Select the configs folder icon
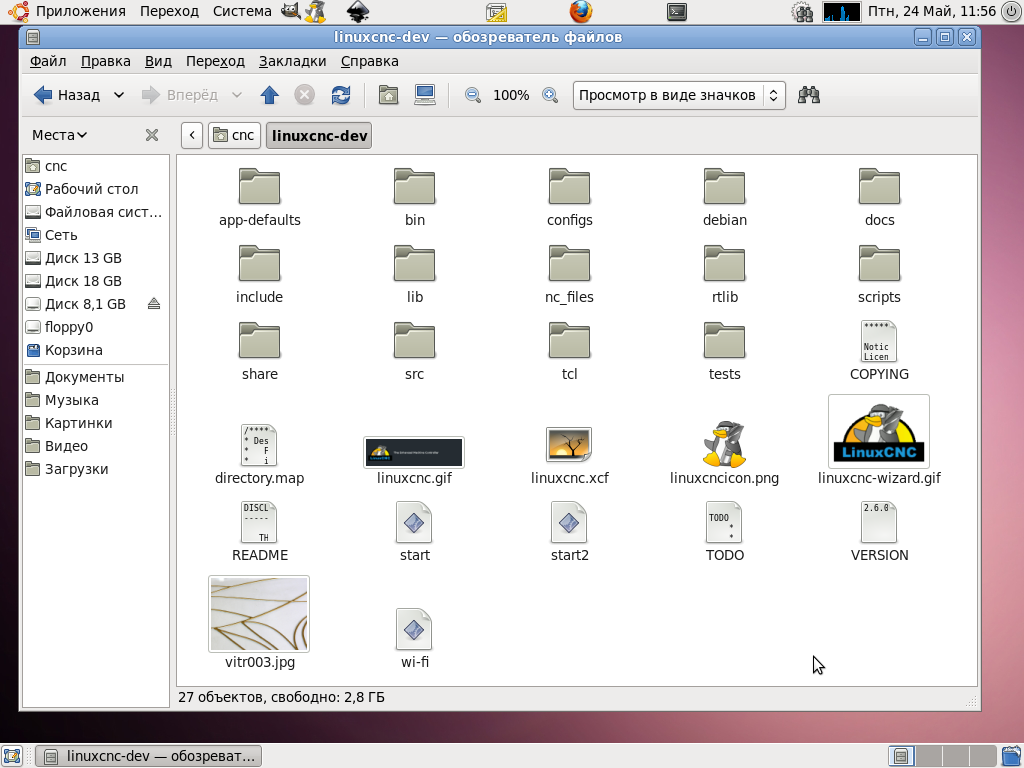Image resolution: width=1024 pixels, height=768 pixels. click(x=569, y=187)
